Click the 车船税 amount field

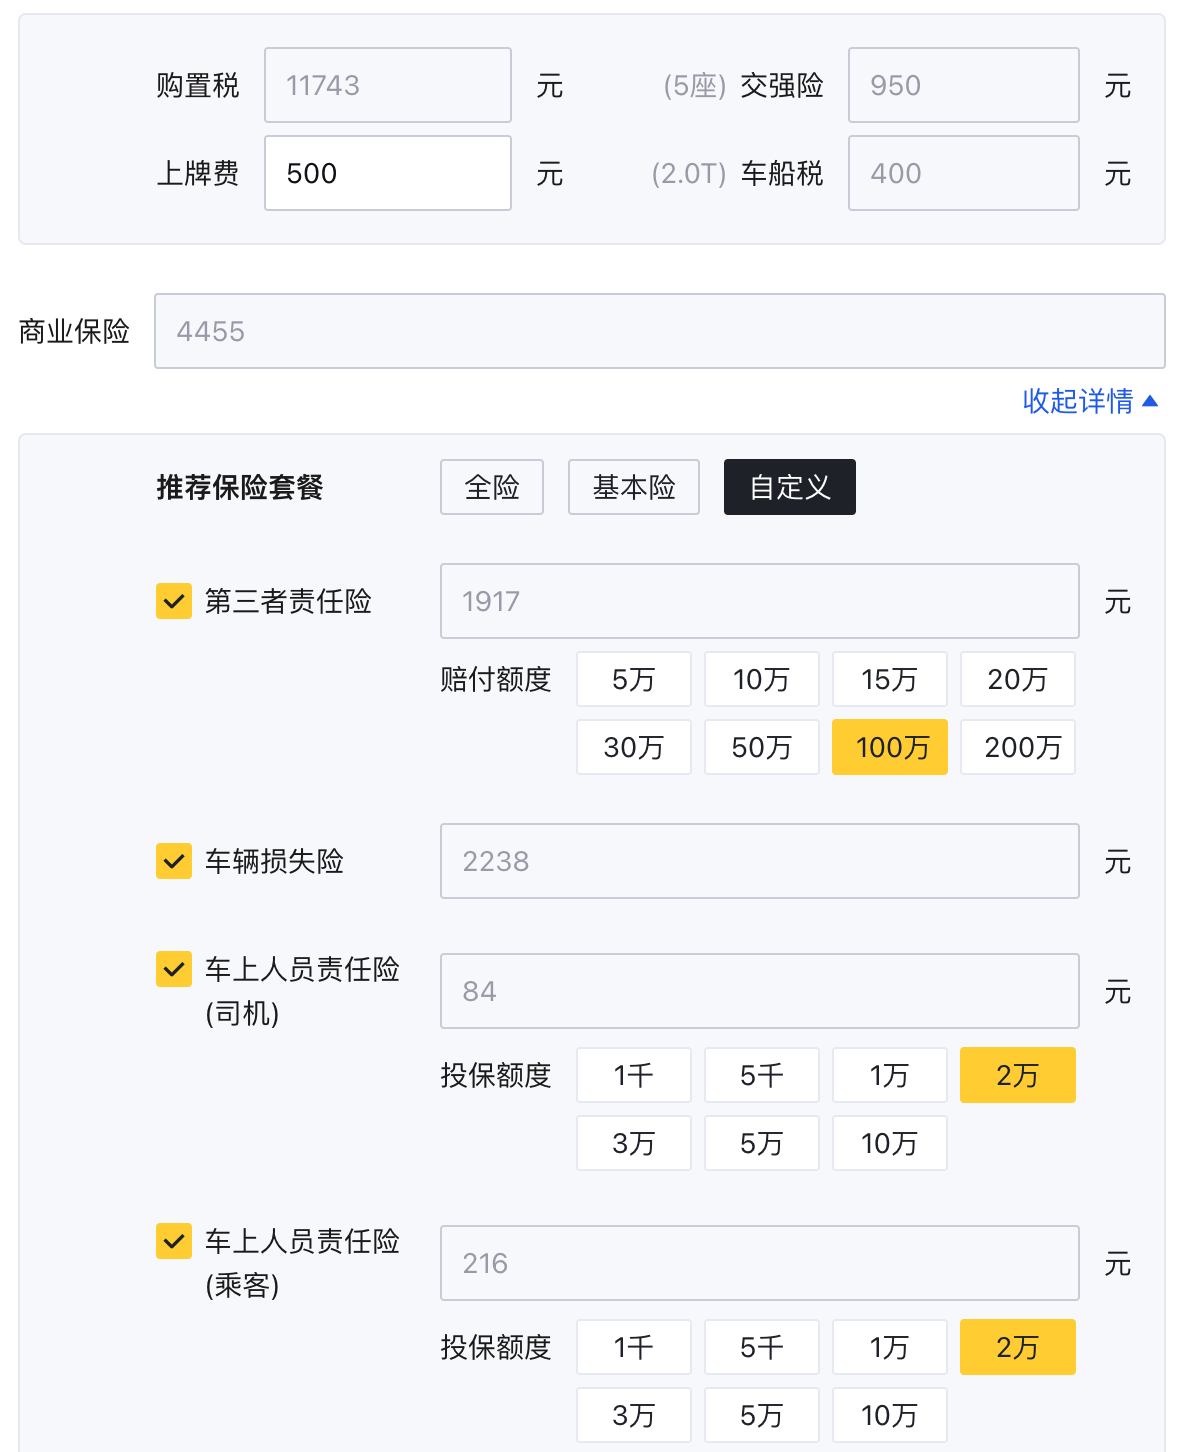(x=964, y=173)
